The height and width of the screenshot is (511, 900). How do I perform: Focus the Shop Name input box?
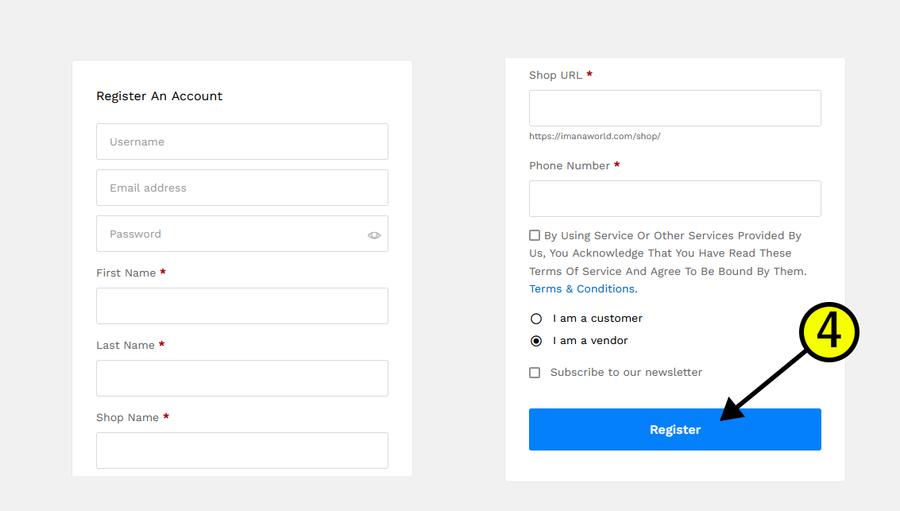(242, 451)
